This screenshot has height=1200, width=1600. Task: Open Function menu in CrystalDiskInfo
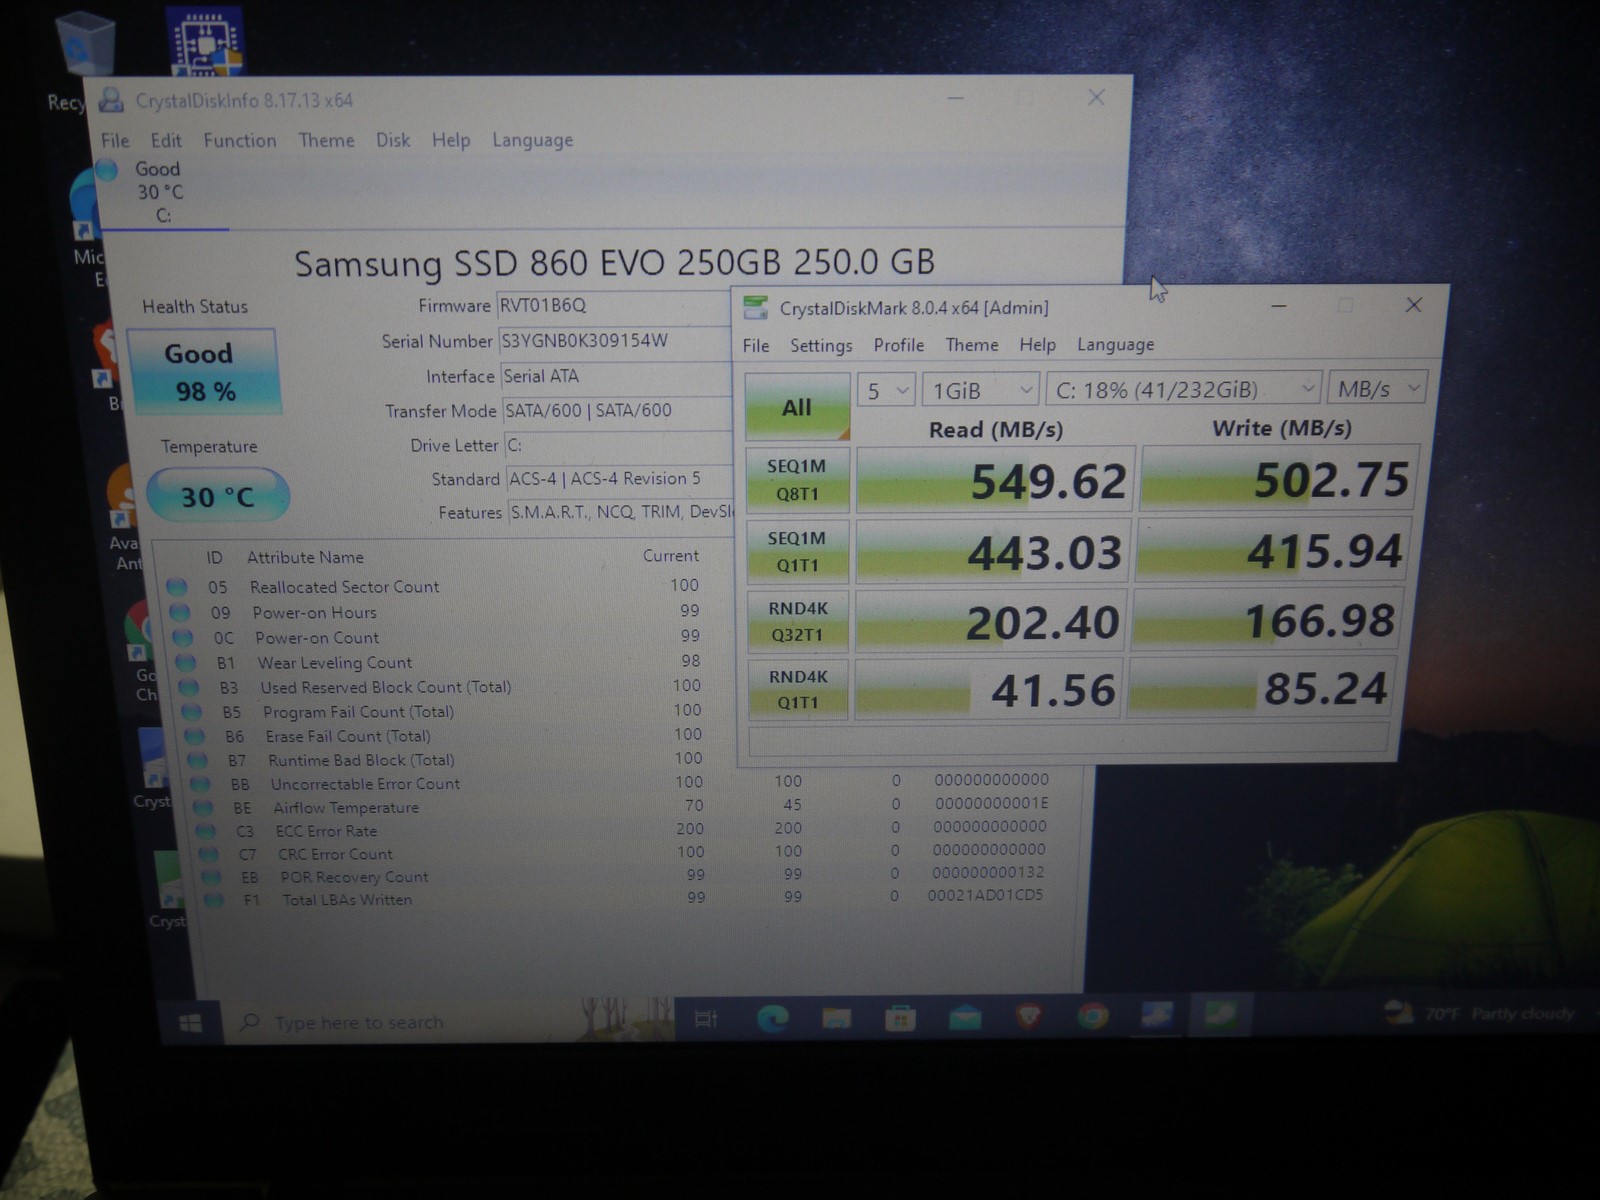[x=240, y=140]
